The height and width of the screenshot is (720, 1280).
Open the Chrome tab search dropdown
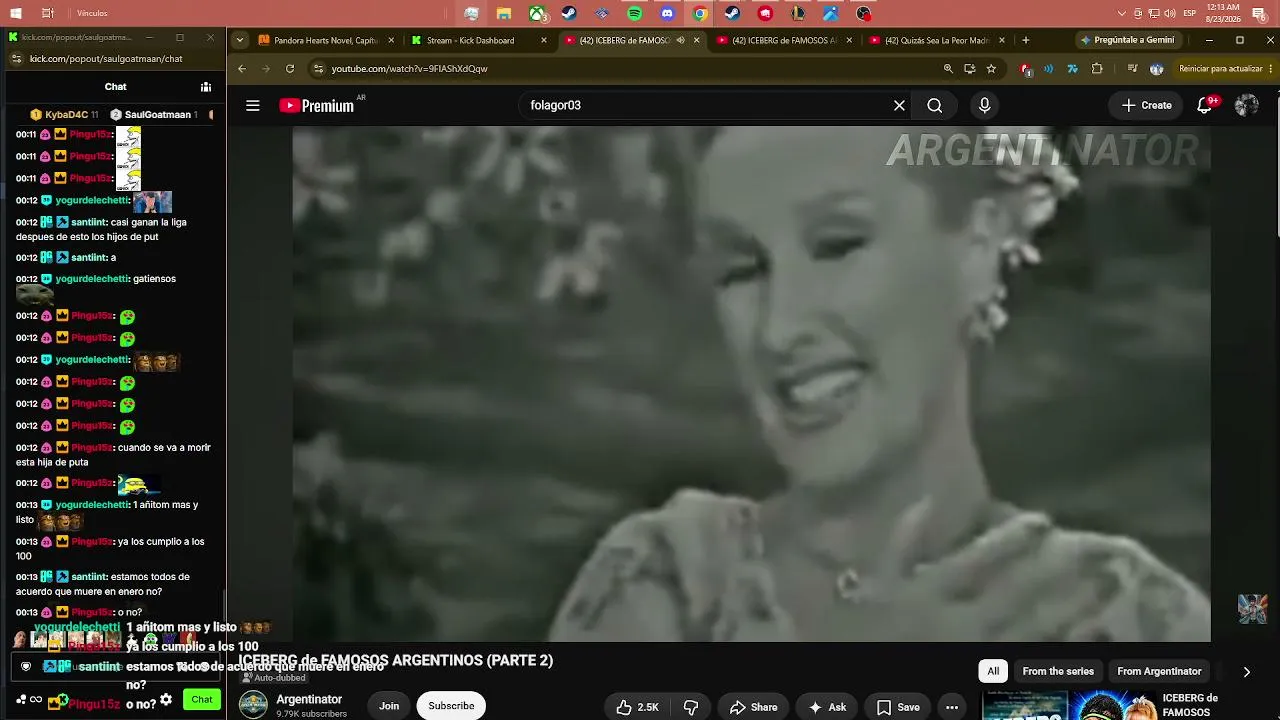pos(240,40)
